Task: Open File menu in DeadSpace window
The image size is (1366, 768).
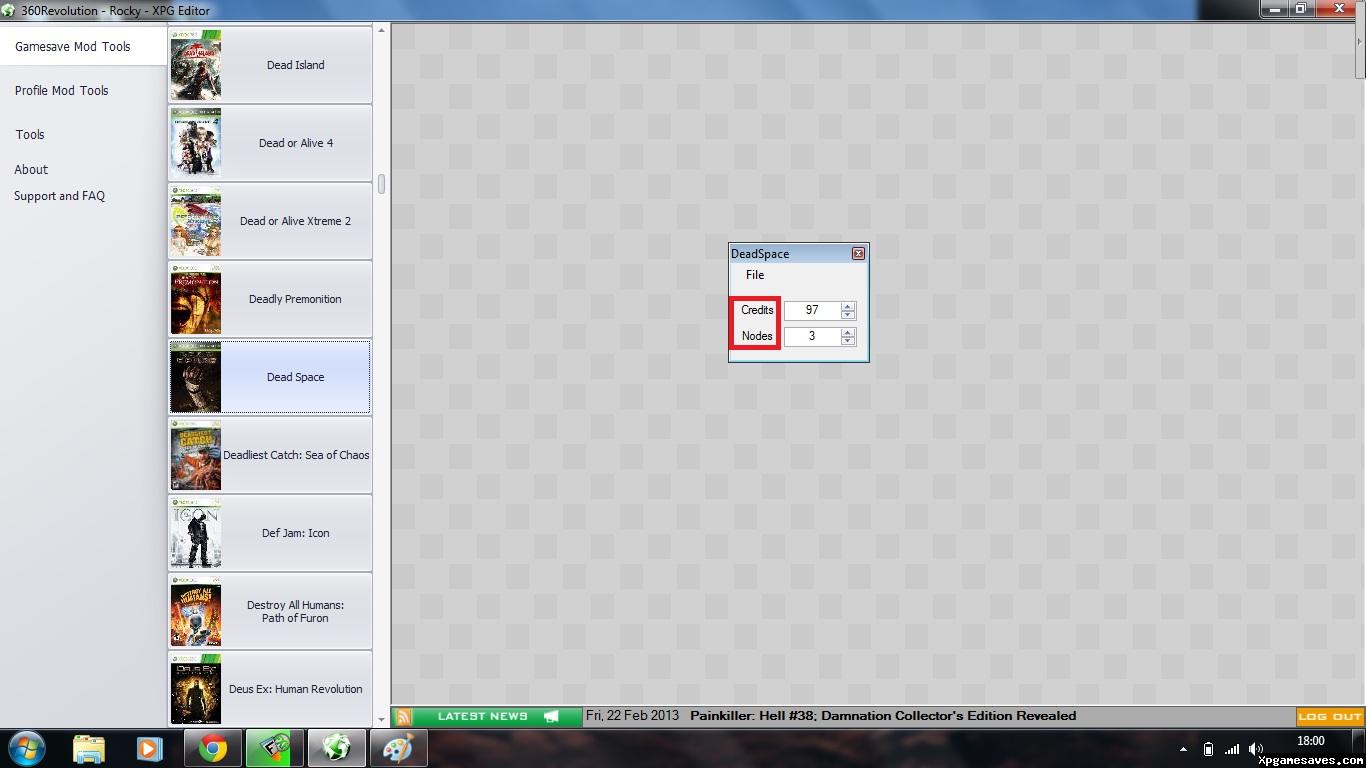Action: 755,275
